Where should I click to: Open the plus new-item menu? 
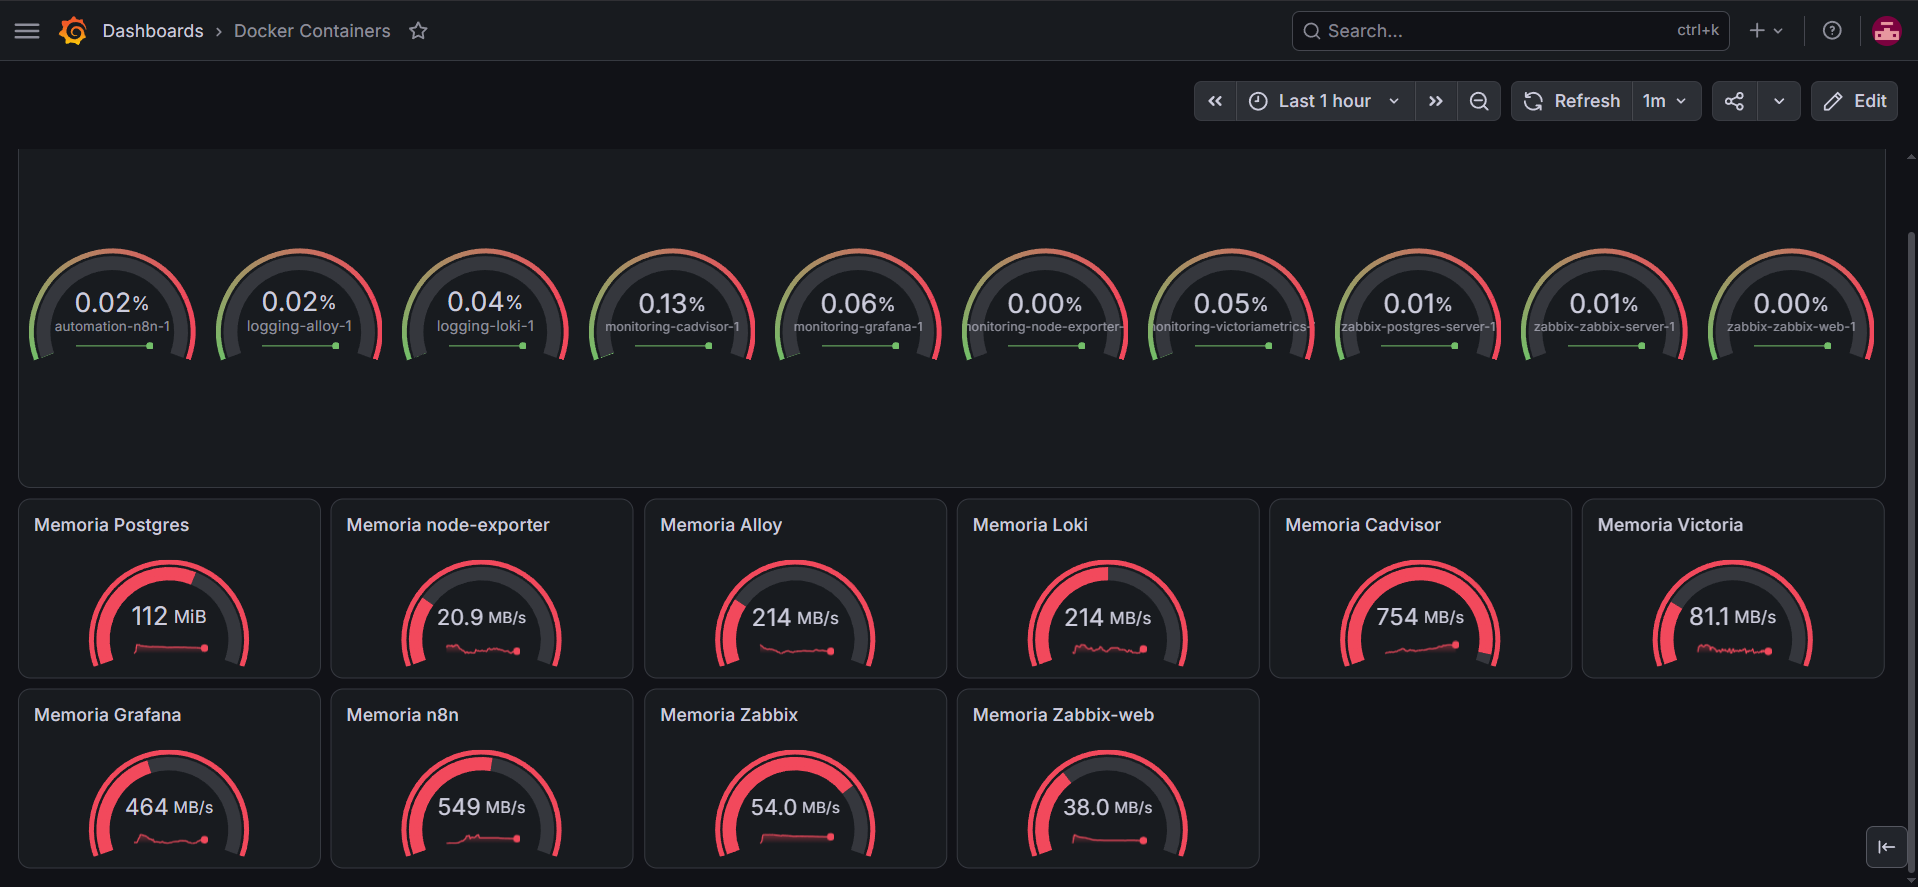1766,31
